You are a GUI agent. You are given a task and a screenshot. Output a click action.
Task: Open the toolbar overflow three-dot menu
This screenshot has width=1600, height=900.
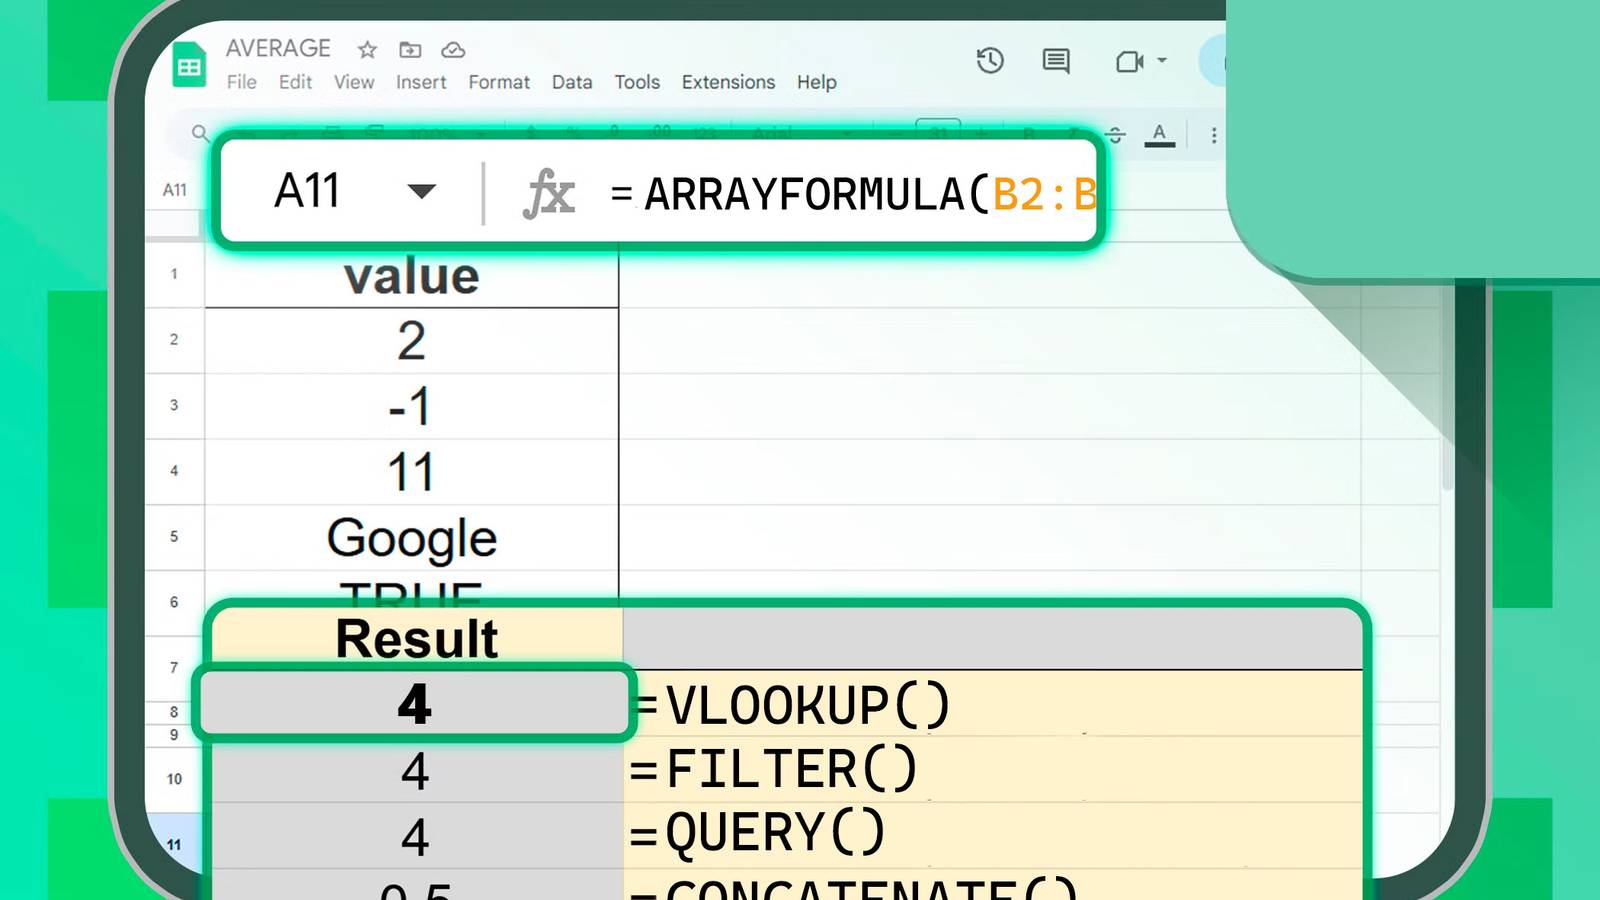[1213, 135]
